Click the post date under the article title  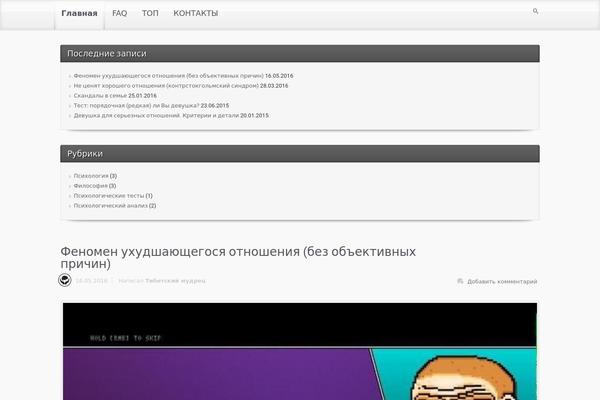(91, 281)
